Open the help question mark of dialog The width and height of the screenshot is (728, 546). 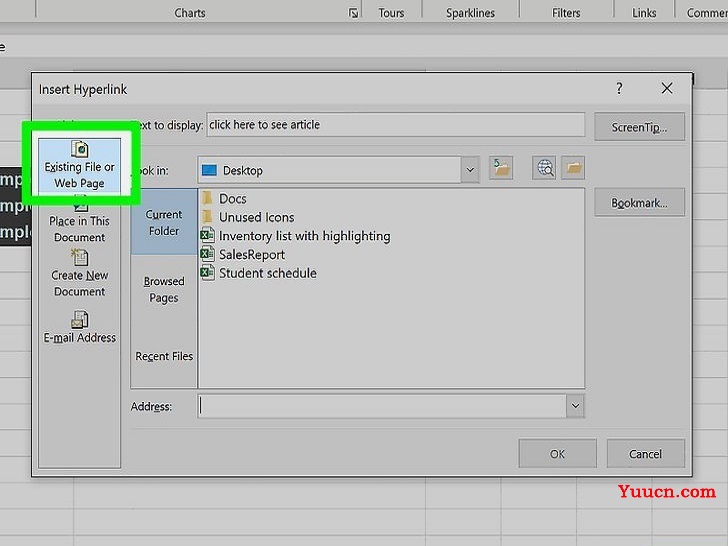coord(619,88)
